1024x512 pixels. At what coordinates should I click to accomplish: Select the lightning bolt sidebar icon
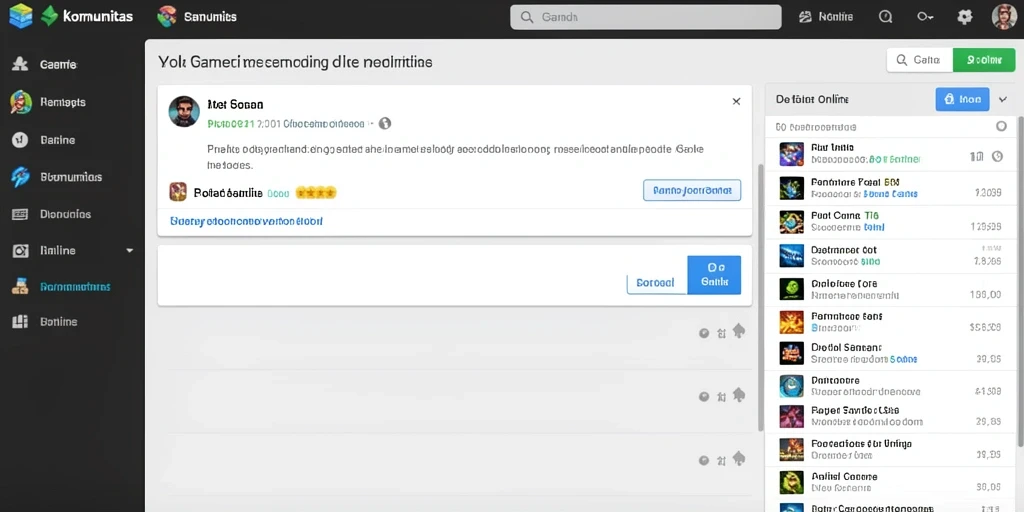tap(20, 177)
